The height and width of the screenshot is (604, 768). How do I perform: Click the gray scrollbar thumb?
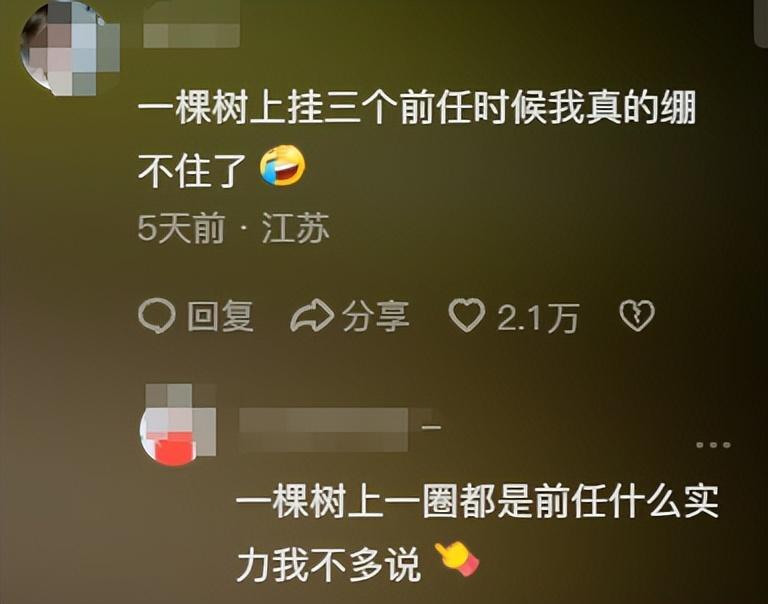pos(762,22)
